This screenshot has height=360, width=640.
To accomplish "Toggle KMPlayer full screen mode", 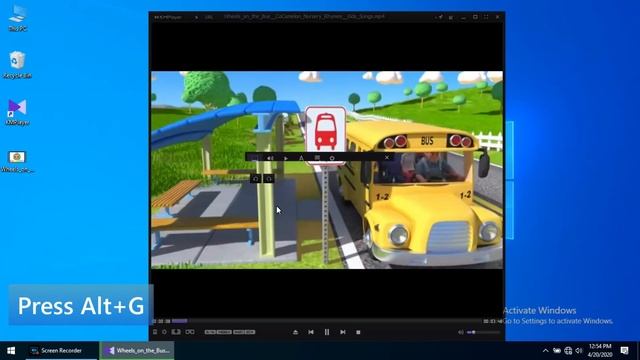I will [x=486, y=17].
